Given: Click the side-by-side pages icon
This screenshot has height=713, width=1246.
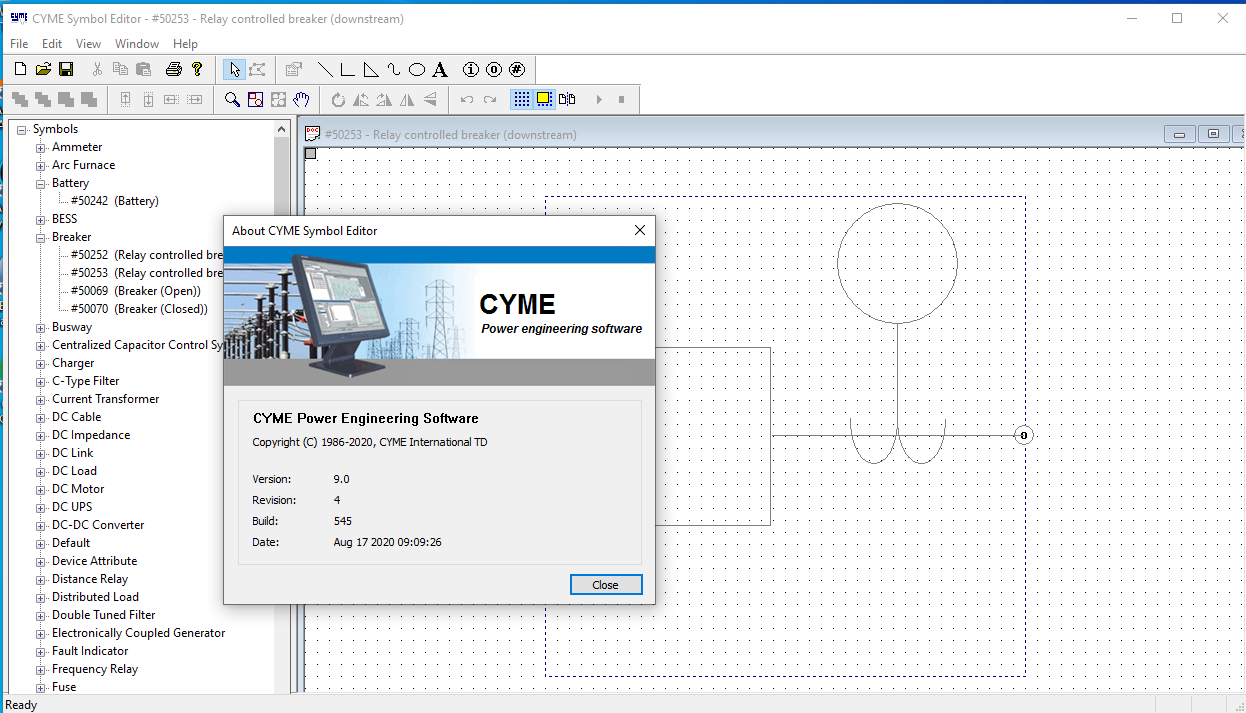Looking at the screenshot, I should click(x=567, y=99).
